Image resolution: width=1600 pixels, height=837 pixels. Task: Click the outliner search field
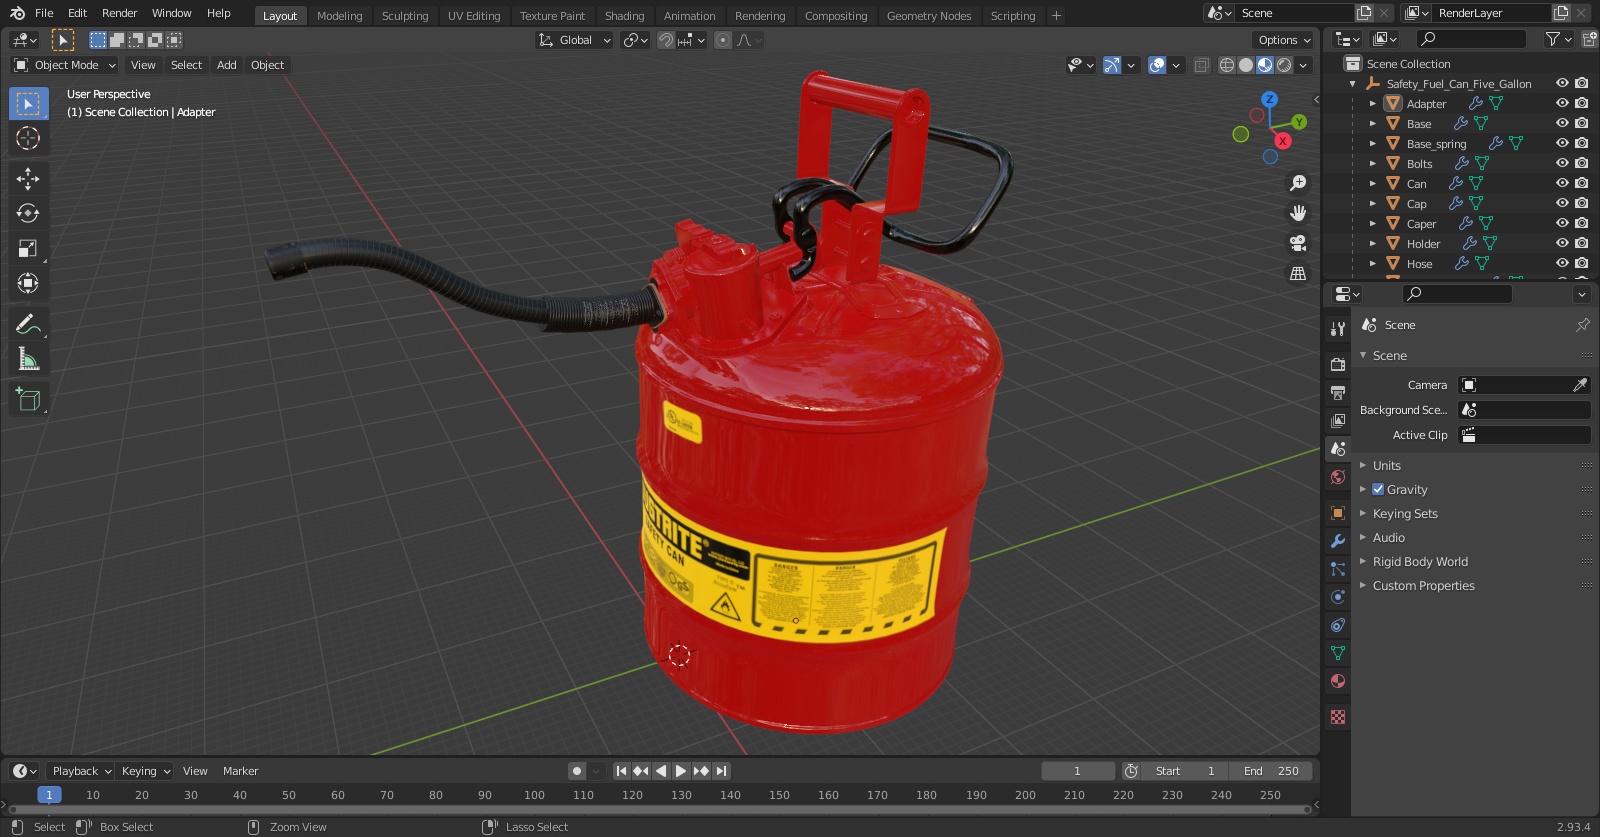click(1471, 39)
